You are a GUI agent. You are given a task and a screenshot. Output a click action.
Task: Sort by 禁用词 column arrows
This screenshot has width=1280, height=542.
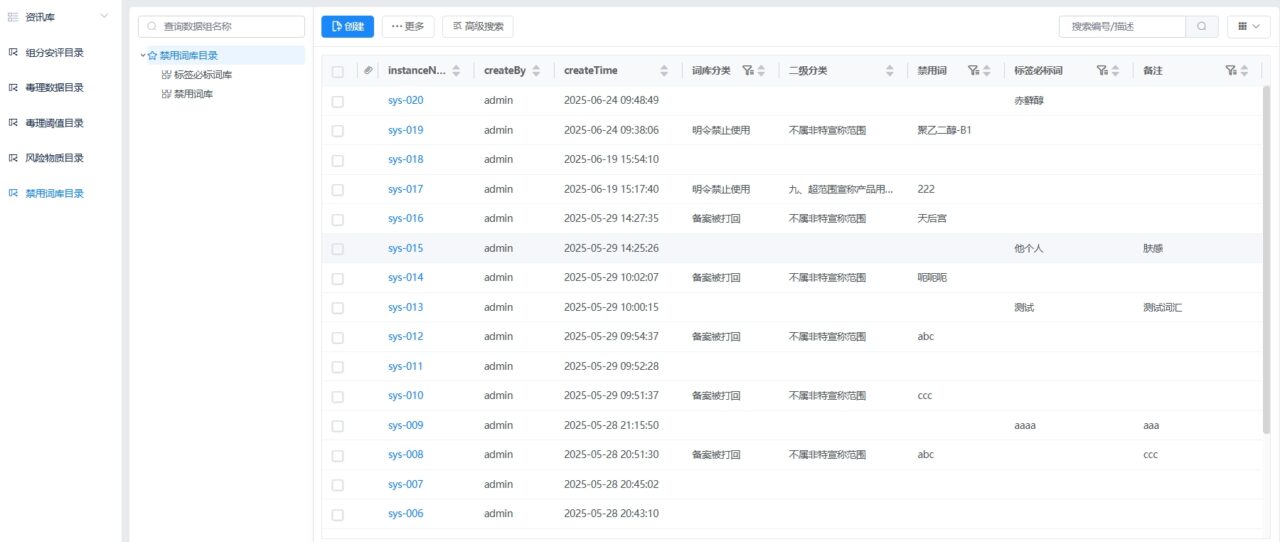[987, 71]
